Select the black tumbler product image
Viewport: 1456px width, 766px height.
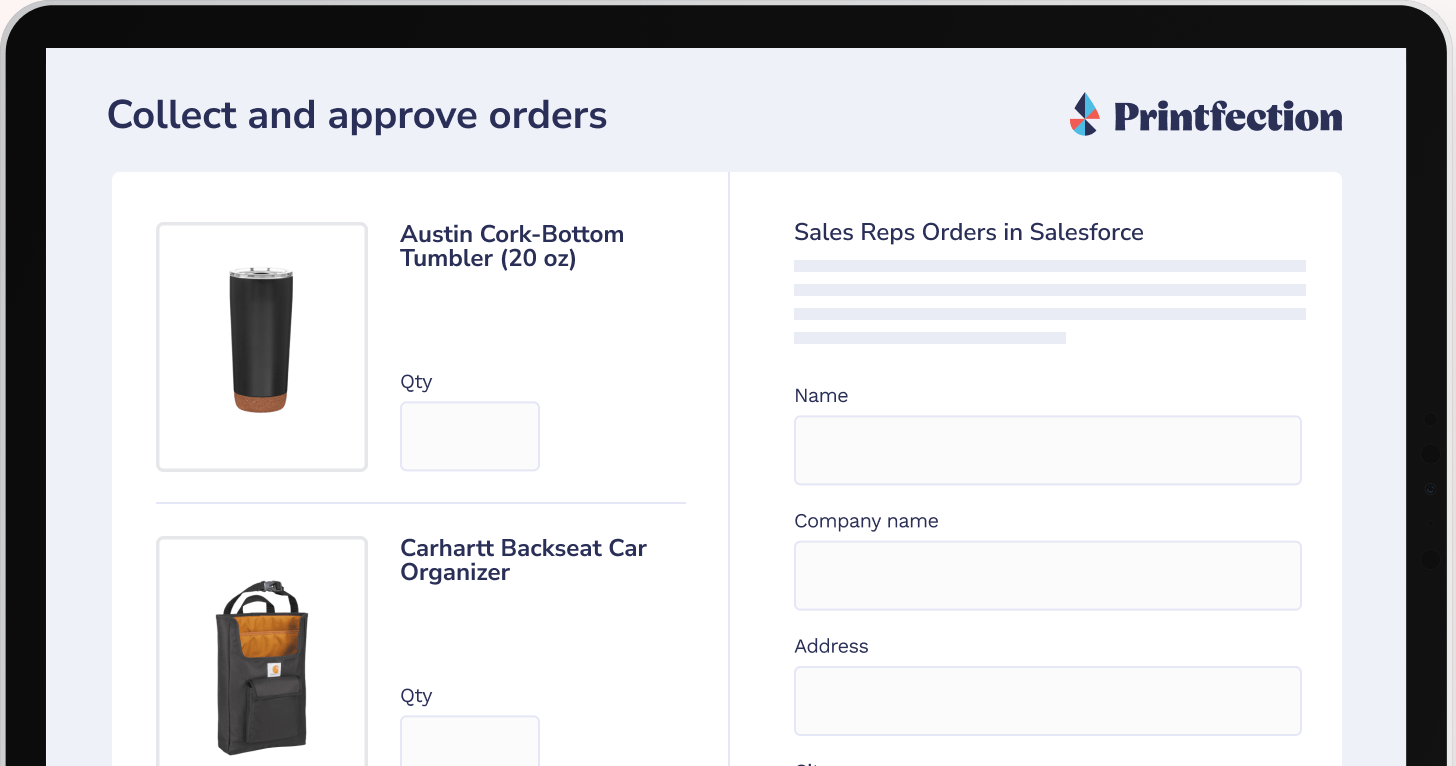point(261,340)
